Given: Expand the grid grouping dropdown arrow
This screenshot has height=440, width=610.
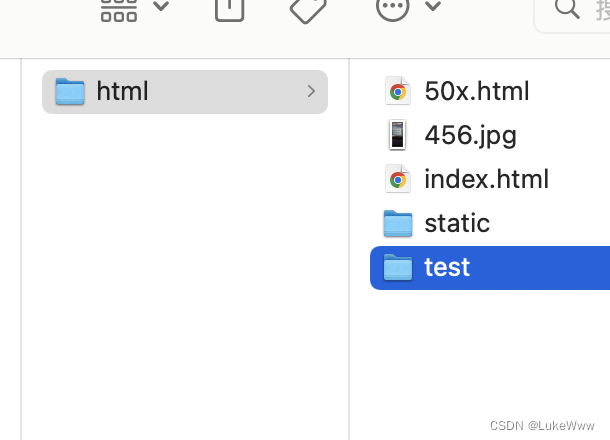Looking at the screenshot, I should (x=161, y=6).
